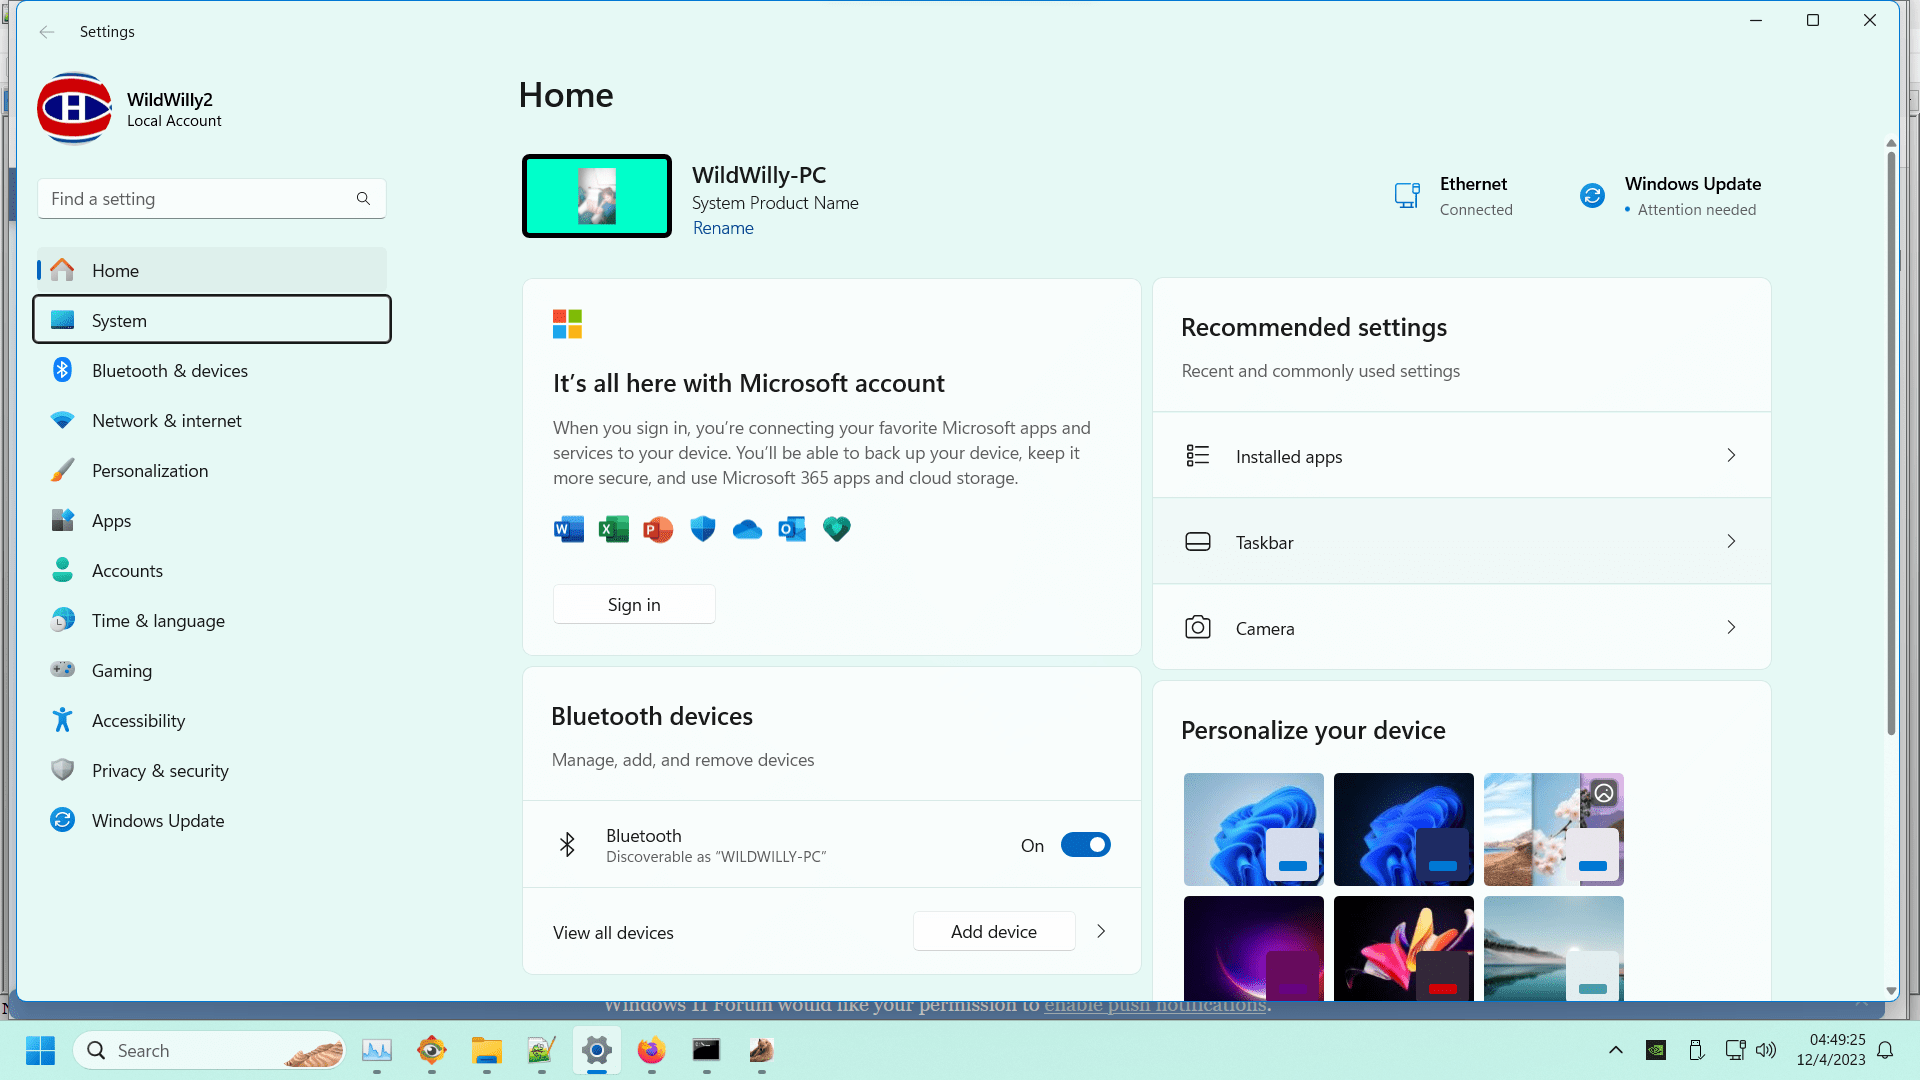Apply the dark blue bloom theme thumbnail
The height and width of the screenshot is (1080, 1920).
click(1404, 829)
